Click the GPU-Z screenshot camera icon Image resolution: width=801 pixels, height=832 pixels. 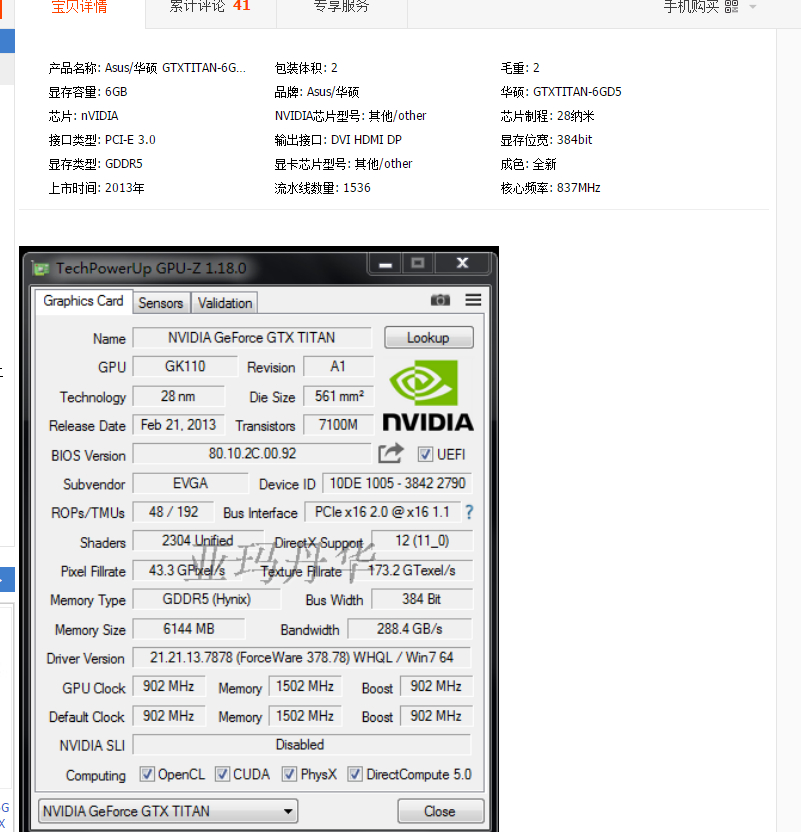click(440, 300)
